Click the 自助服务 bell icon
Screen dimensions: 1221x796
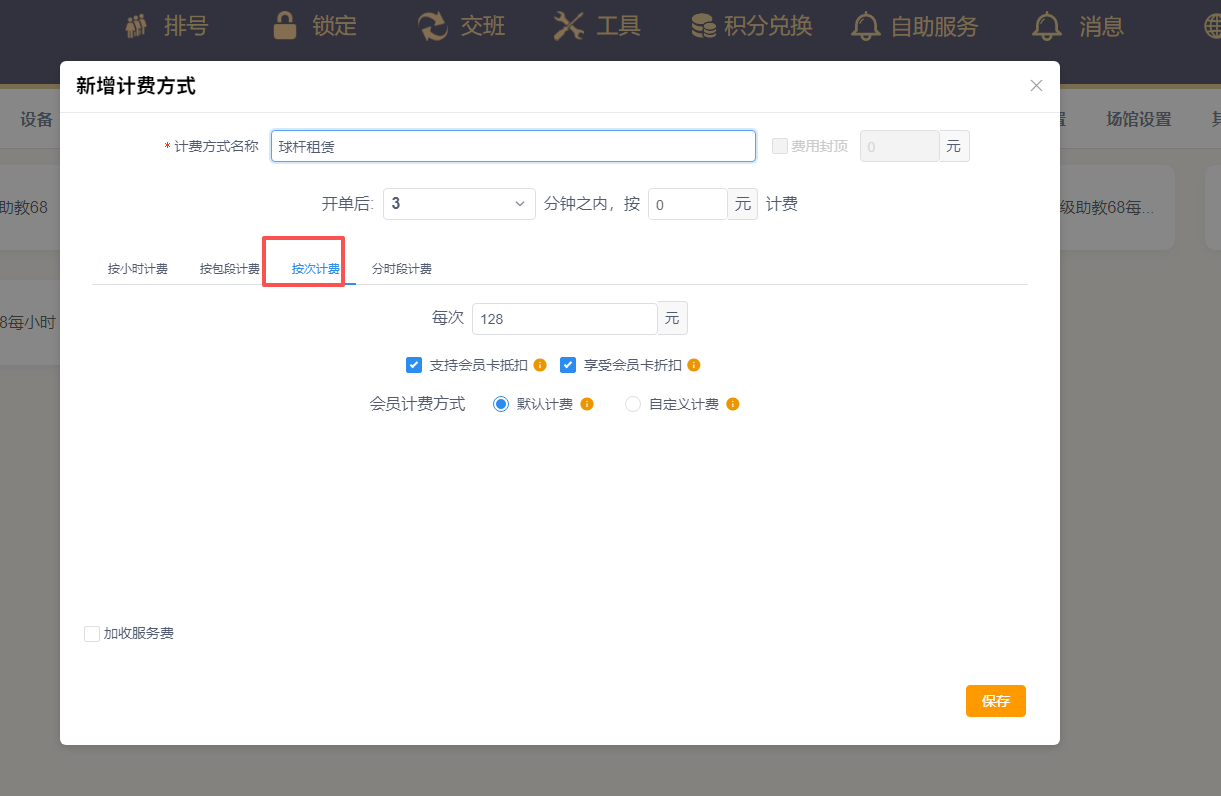point(866,27)
